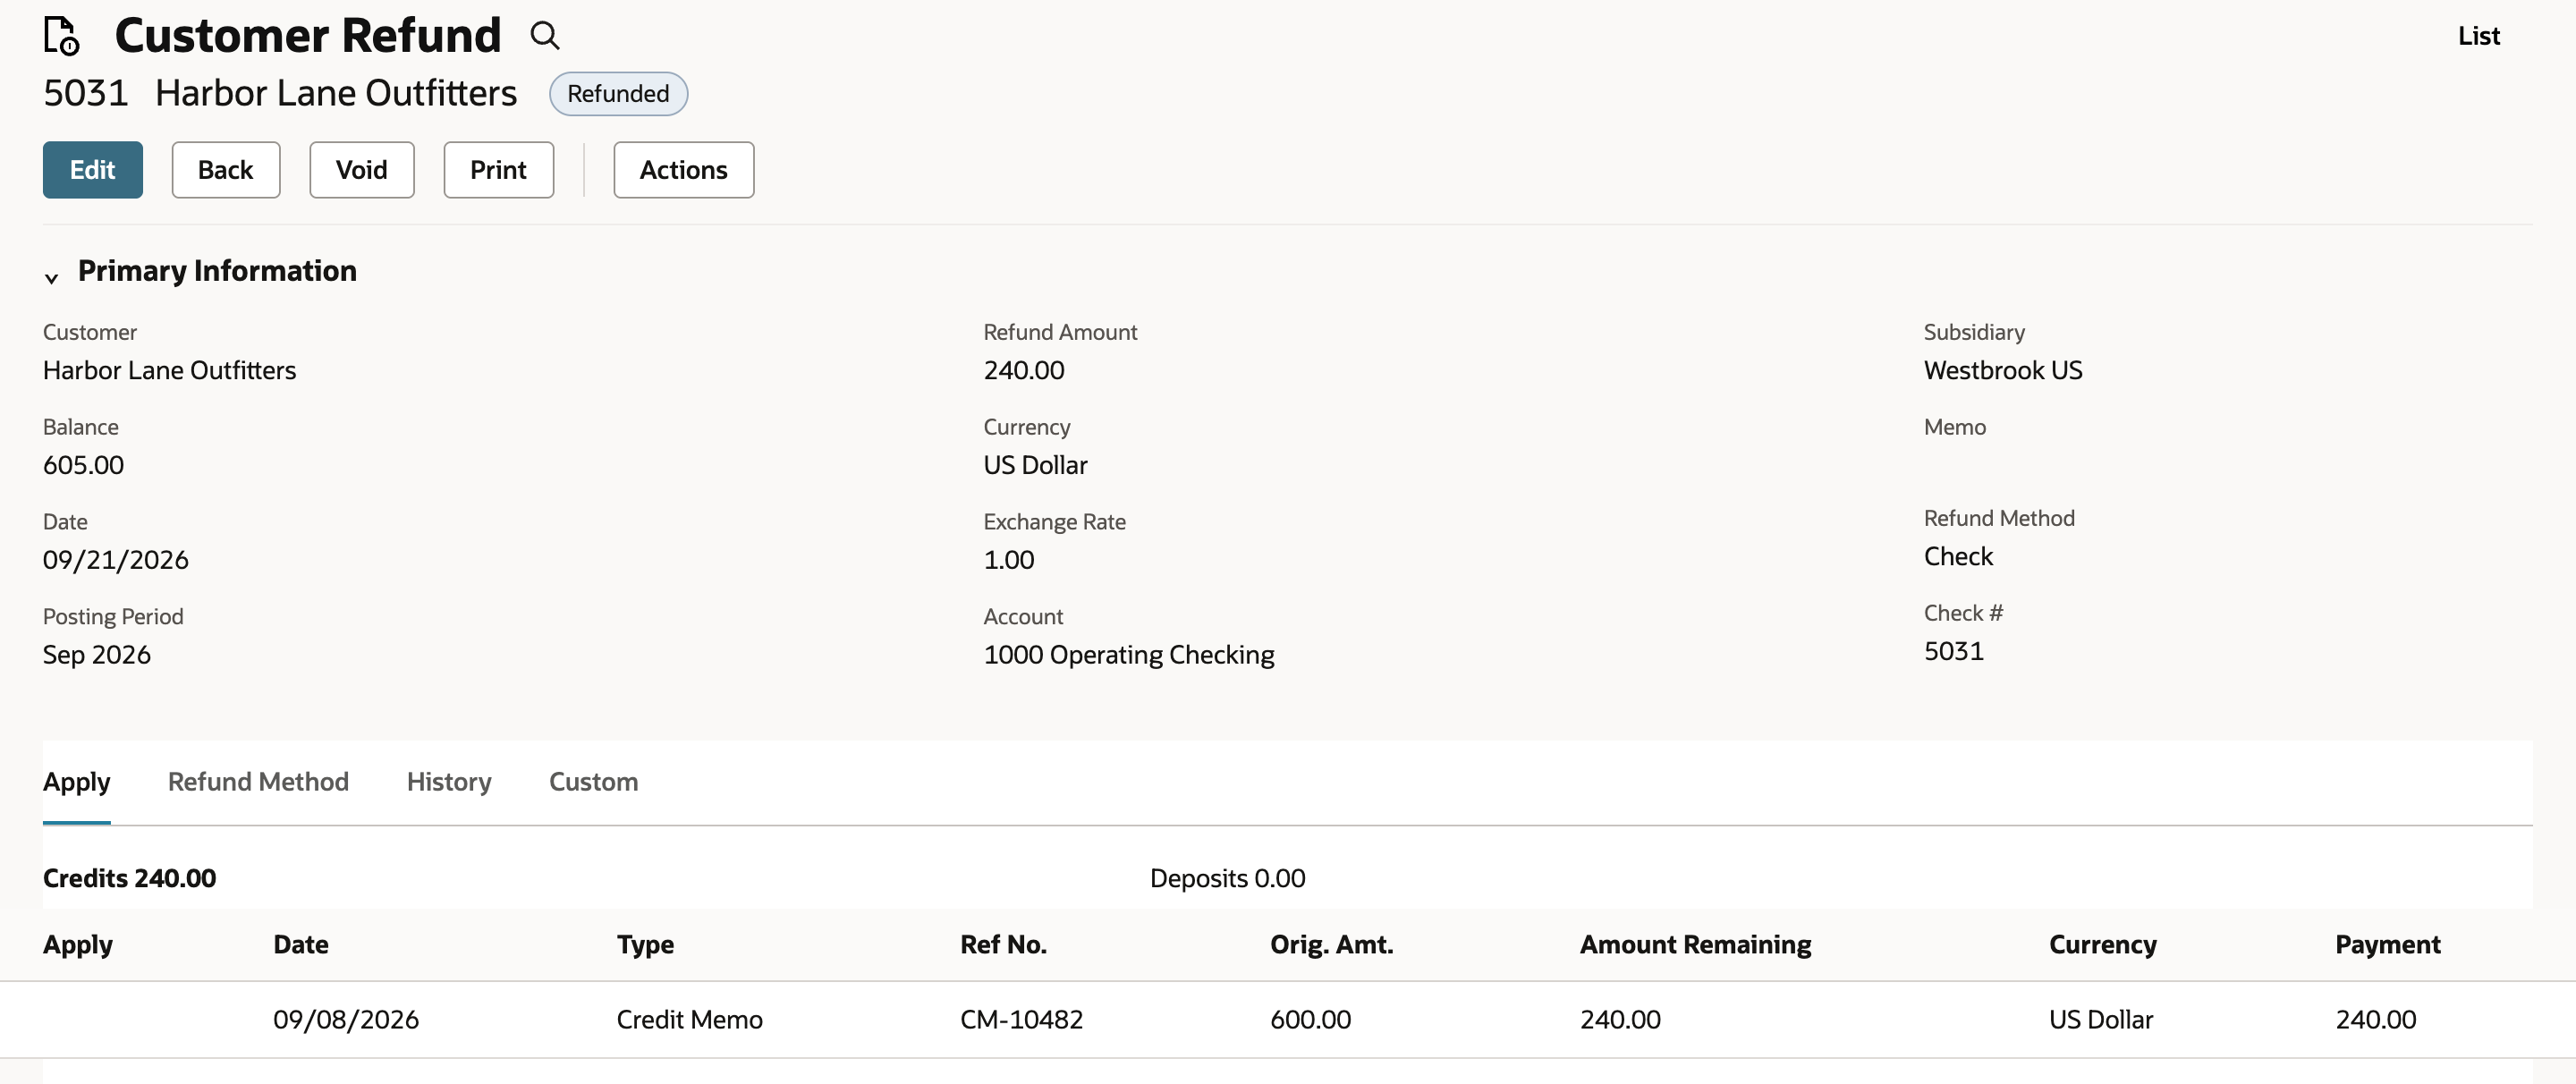Open the List link at top right
The width and height of the screenshot is (2576, 1084).
pos(2479,36)
